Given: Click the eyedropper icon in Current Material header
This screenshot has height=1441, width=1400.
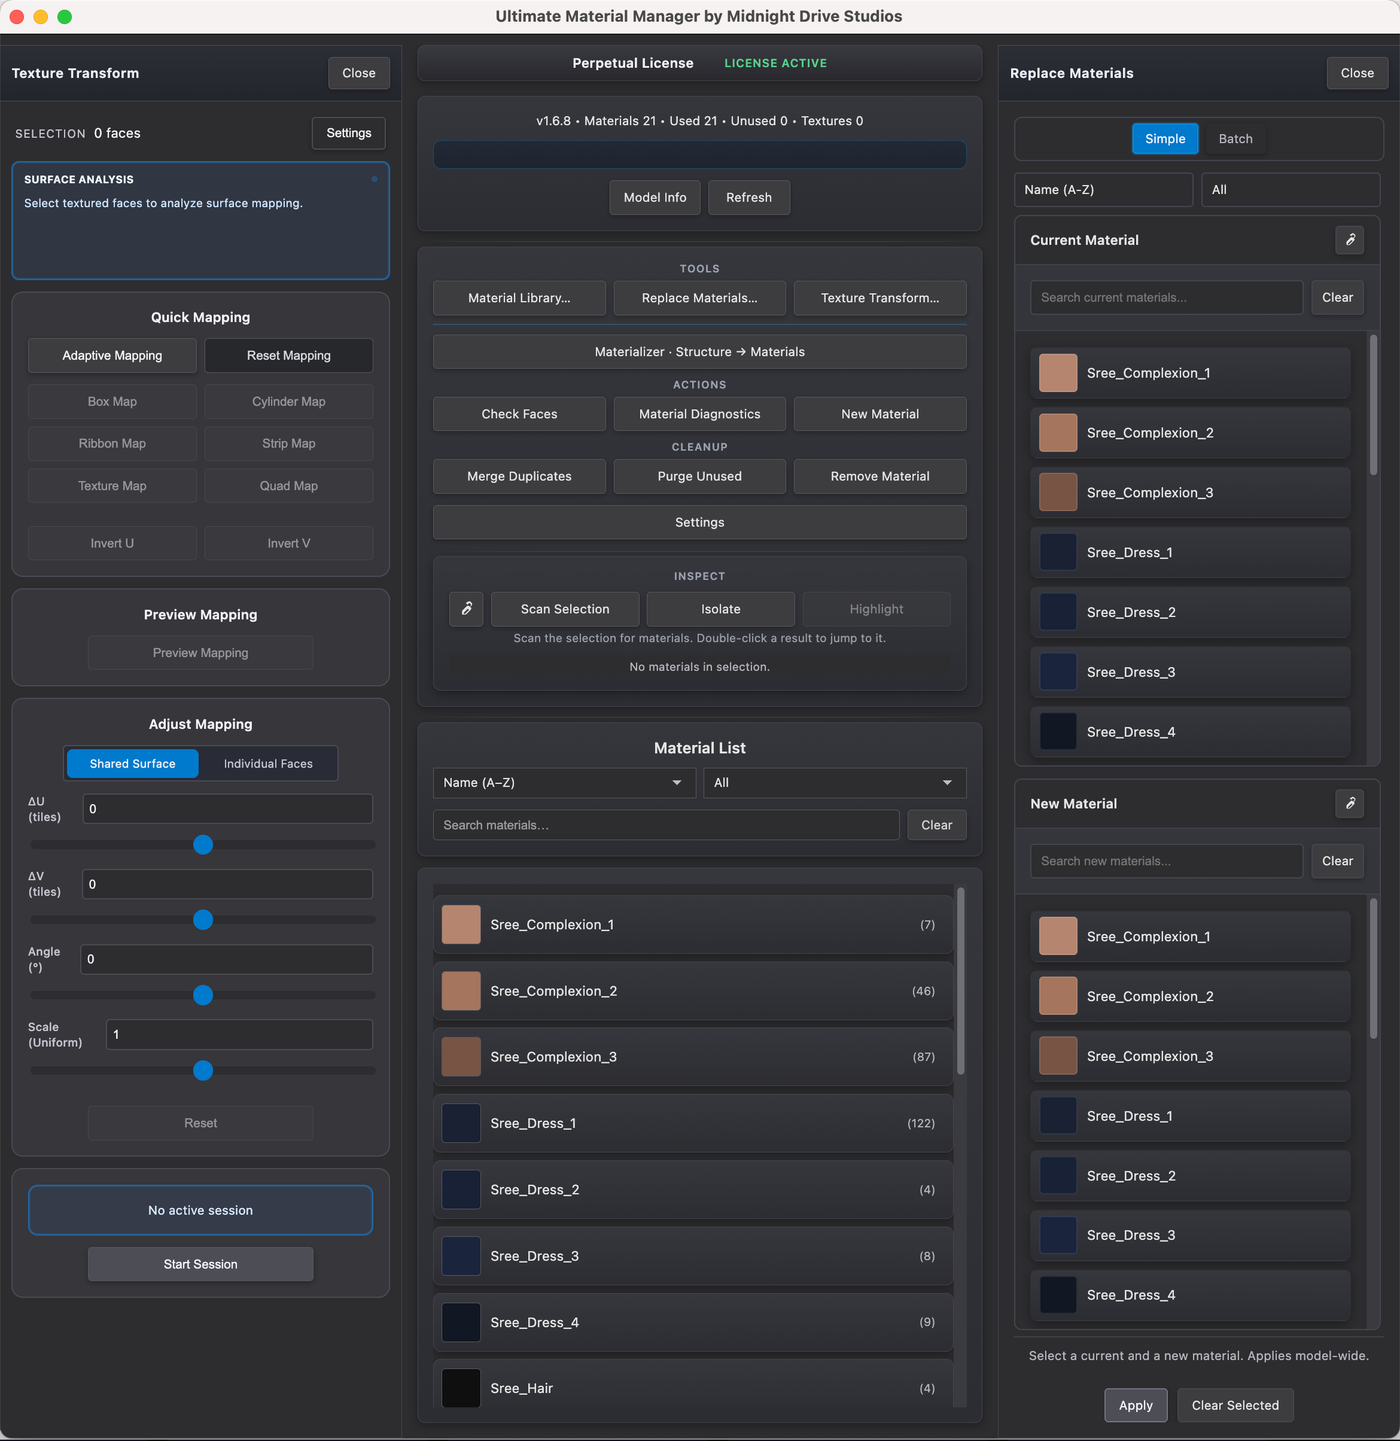Looking at the screenshot, I should point(1350,240).
